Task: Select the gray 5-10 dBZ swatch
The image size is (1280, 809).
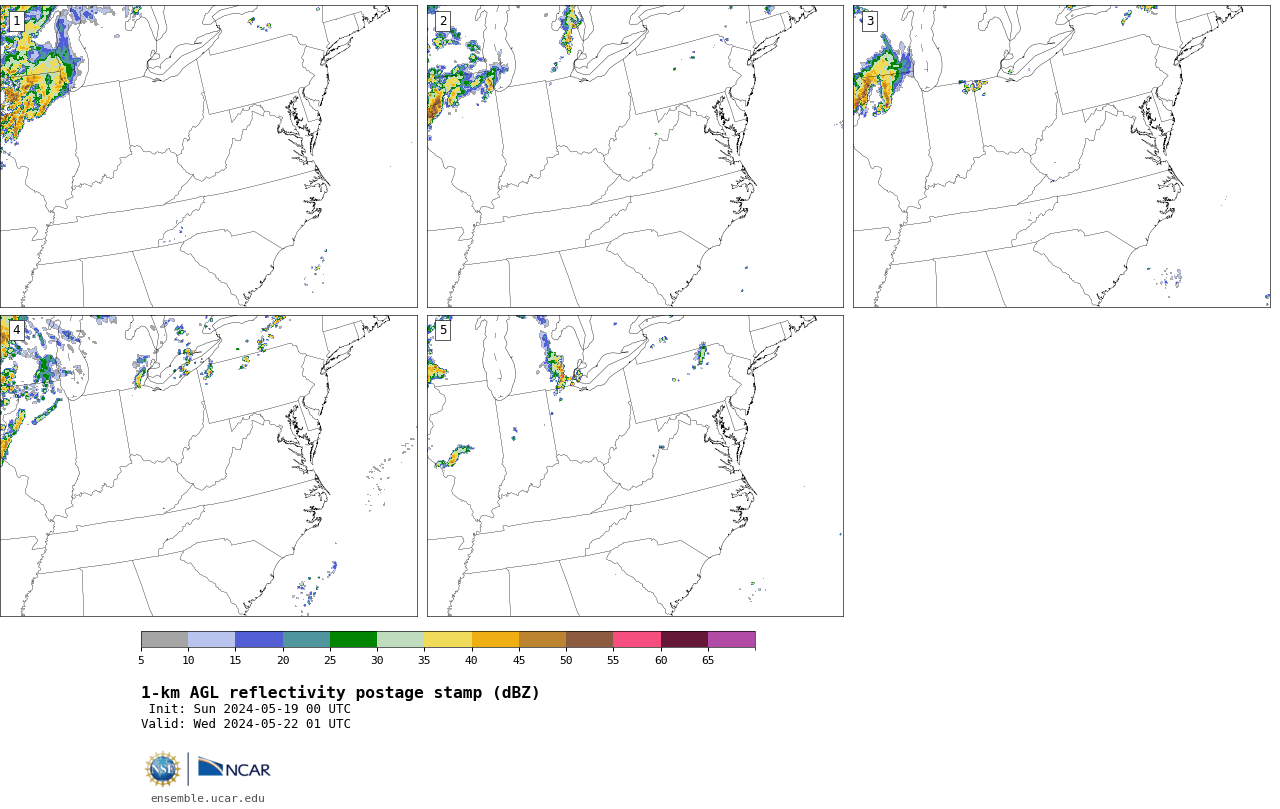Action: (164, 640)
